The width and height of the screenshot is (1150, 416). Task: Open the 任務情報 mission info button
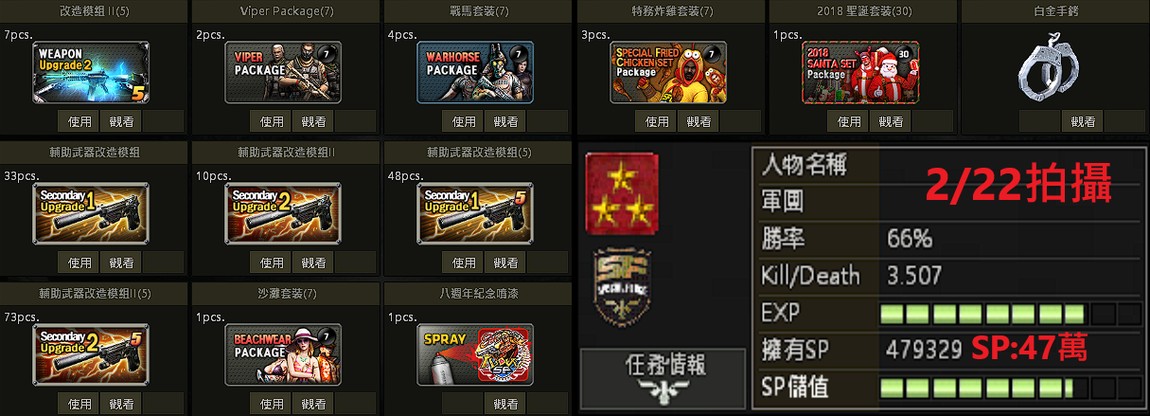pyautogui.click(x=663, y=378)
